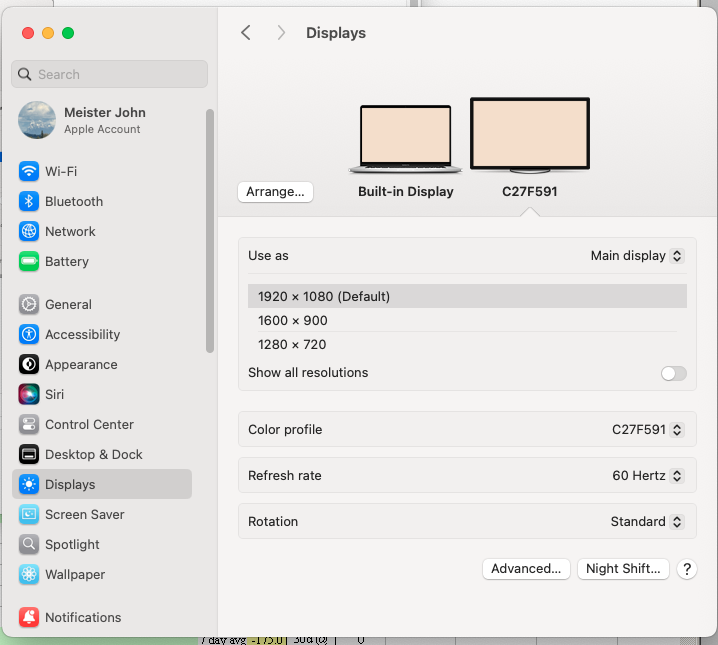The image size is (718, 645).
Task: Open the Color profile C27F591 dropdown
Action: point(647,430)
